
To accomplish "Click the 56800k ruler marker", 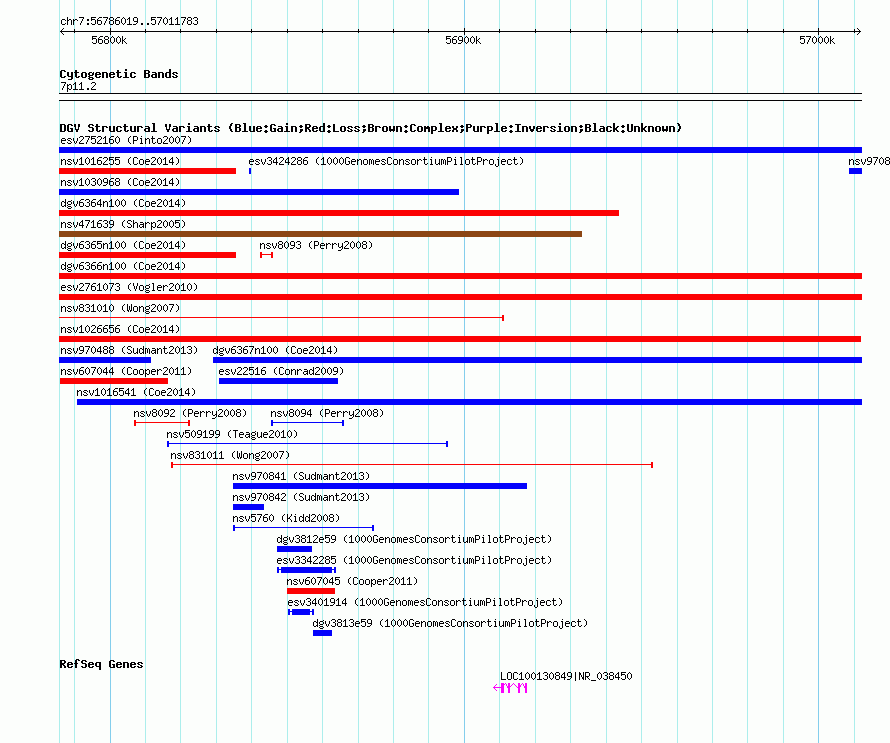I will click(x=109, y=40).
